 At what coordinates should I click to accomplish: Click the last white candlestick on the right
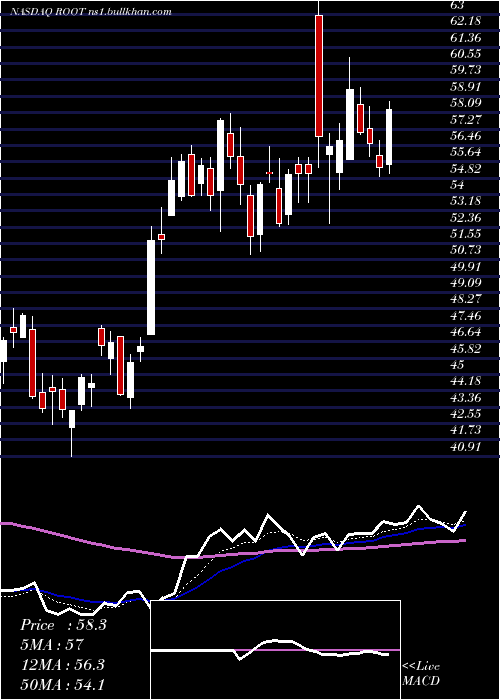click(389, 137)
